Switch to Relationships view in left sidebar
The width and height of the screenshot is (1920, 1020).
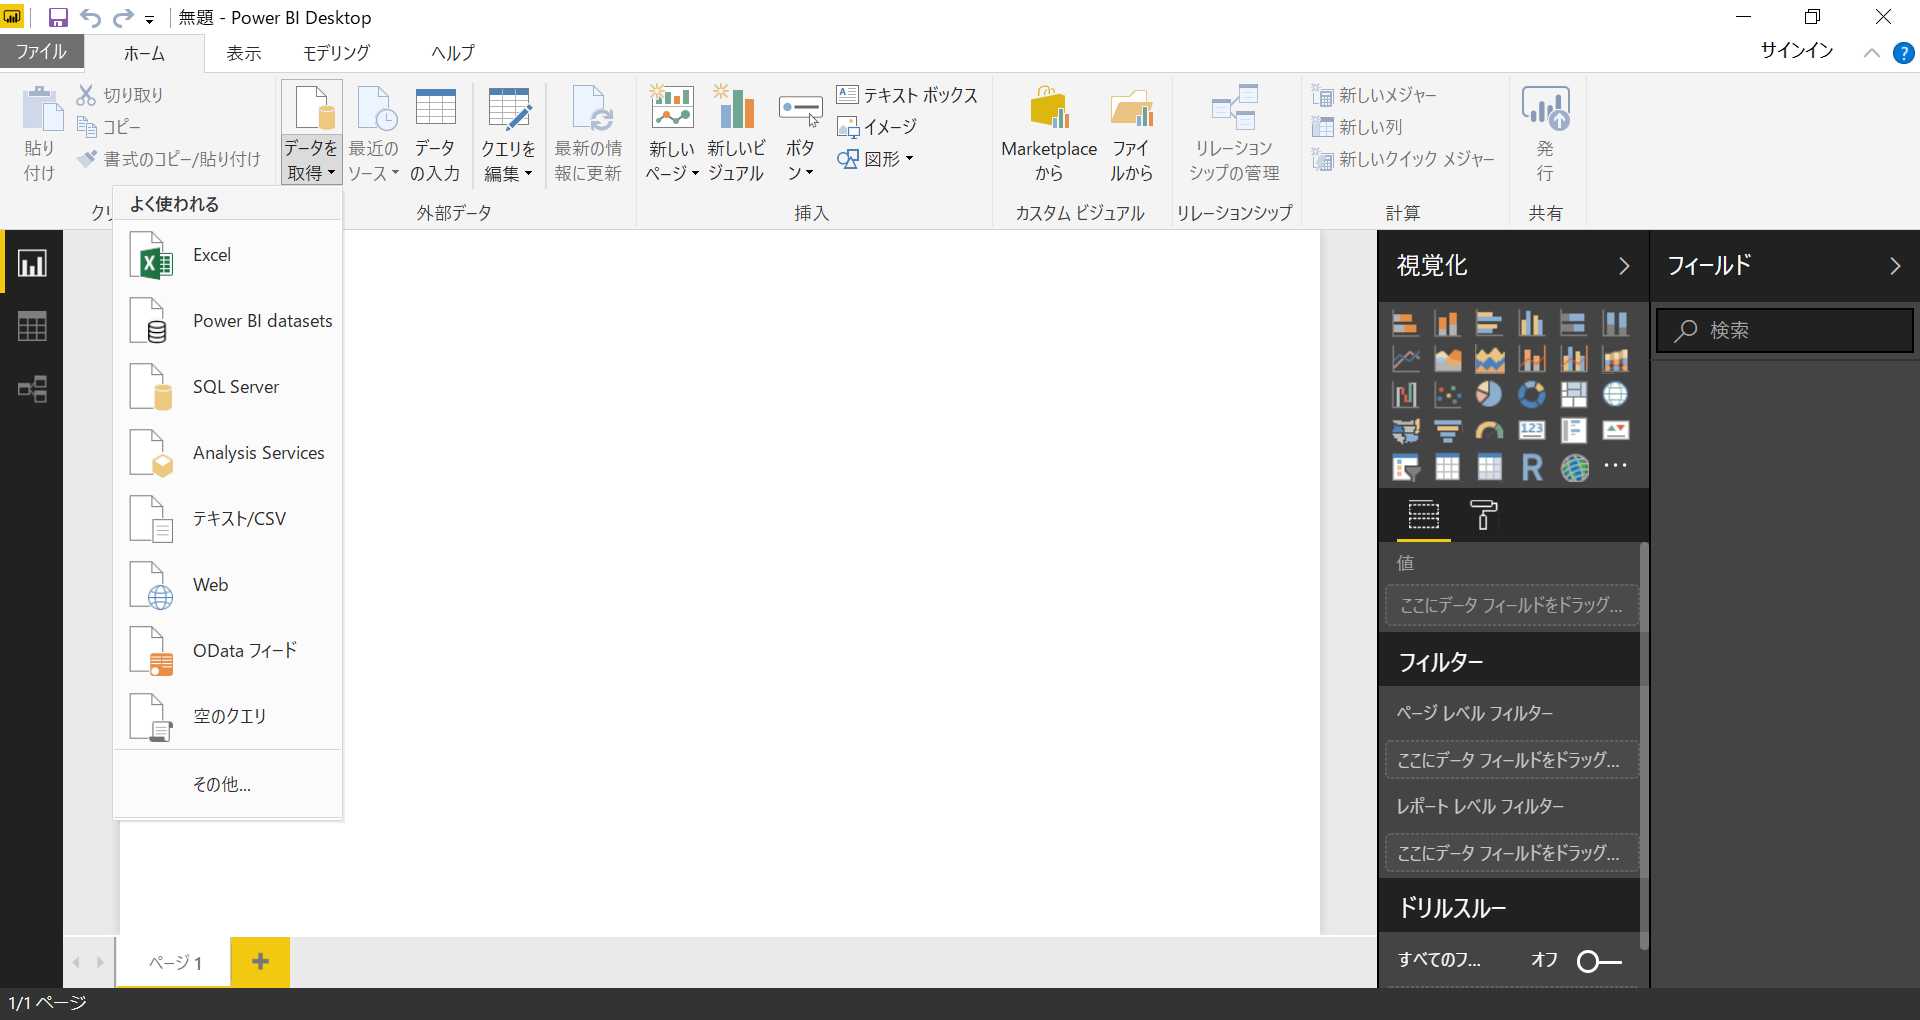point(31,390)
